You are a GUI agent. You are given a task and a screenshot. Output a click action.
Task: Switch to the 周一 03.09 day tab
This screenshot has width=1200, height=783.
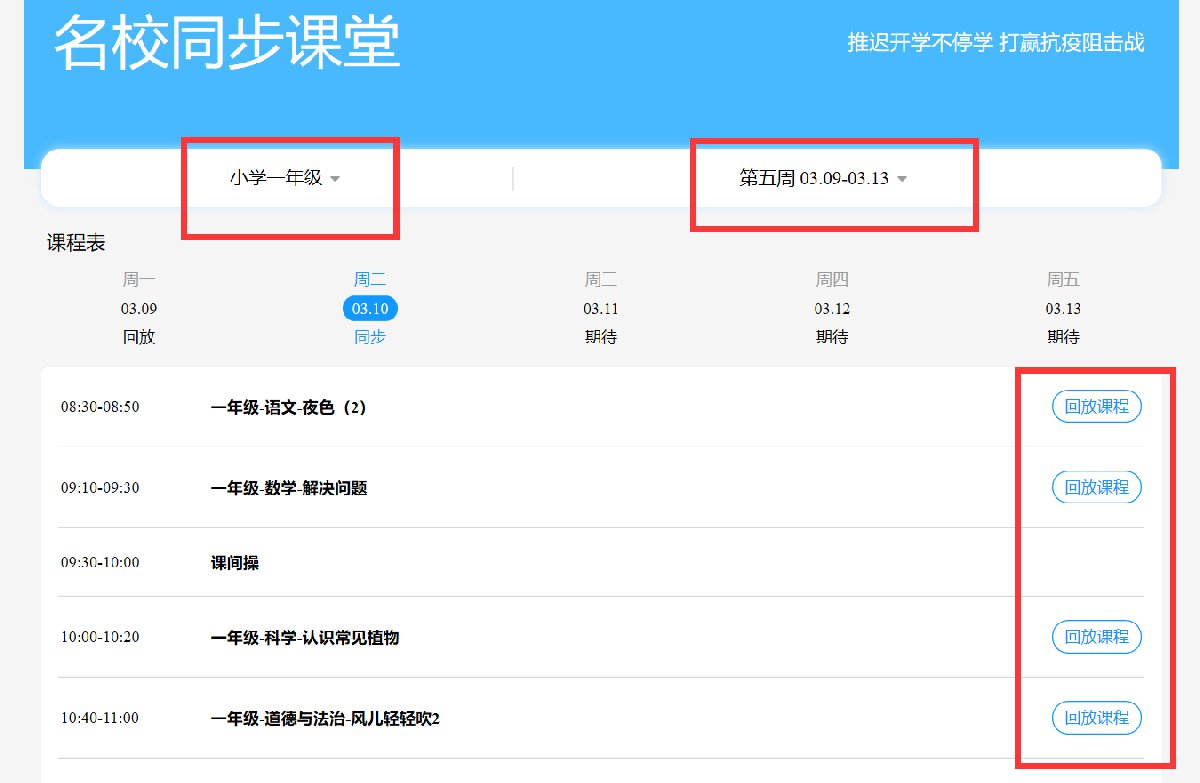139,308
